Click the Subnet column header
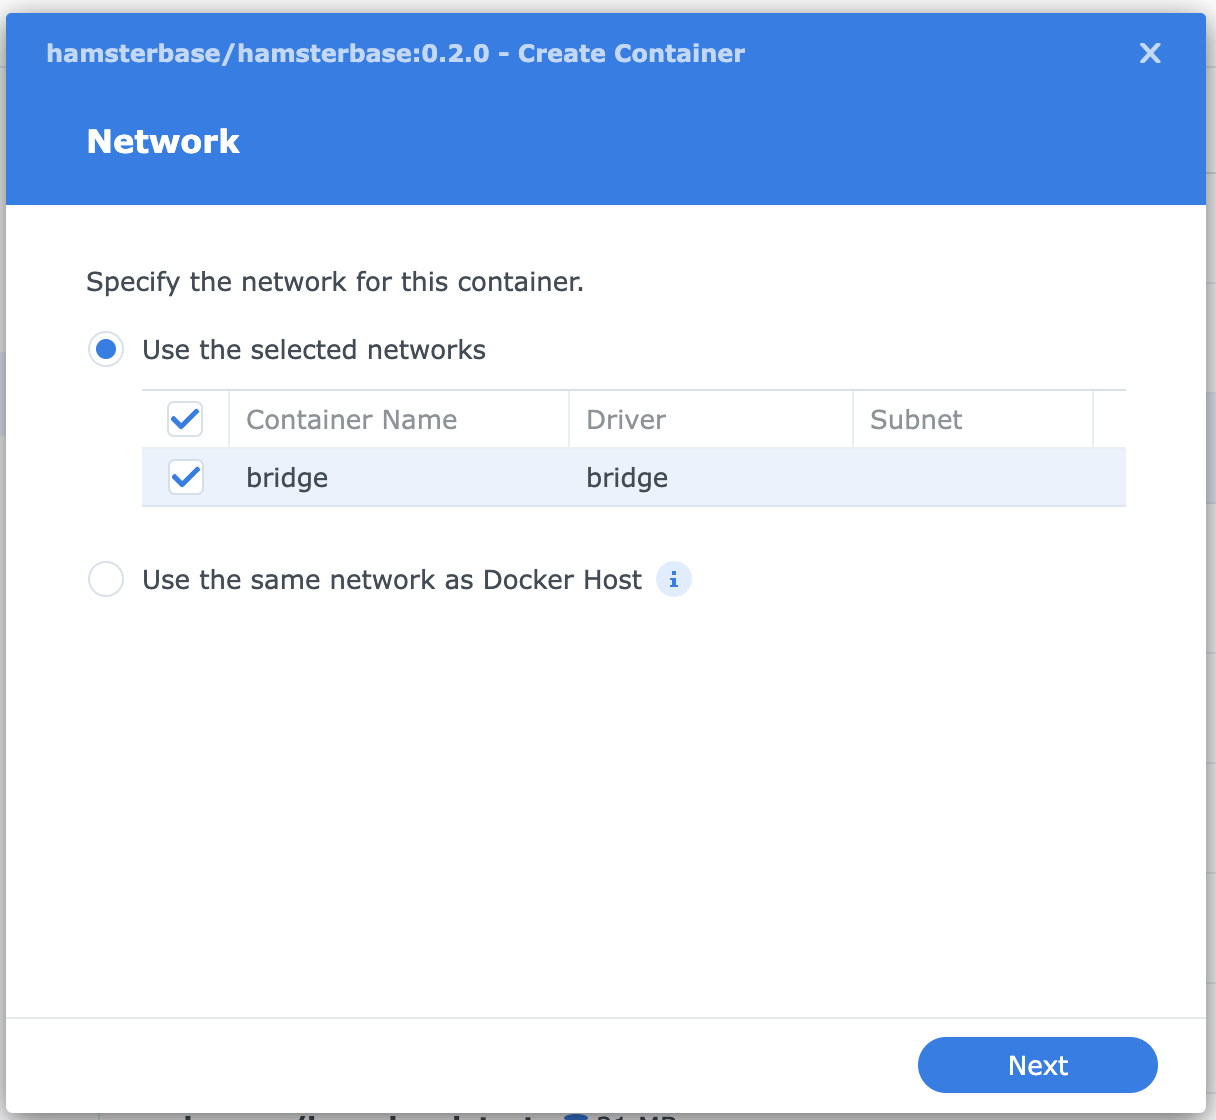This screenshot has height=1120, width=1216. (916, 420)
